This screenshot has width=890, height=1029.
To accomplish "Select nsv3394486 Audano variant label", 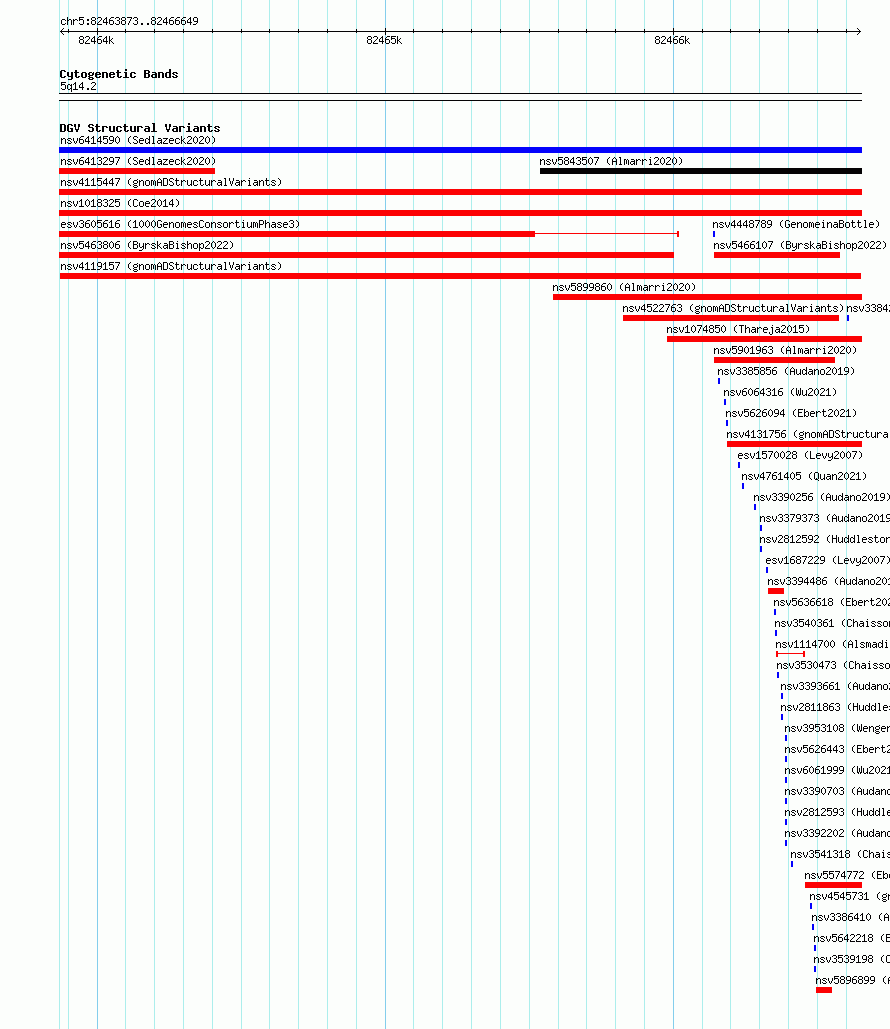I will [x=828, y=581].
